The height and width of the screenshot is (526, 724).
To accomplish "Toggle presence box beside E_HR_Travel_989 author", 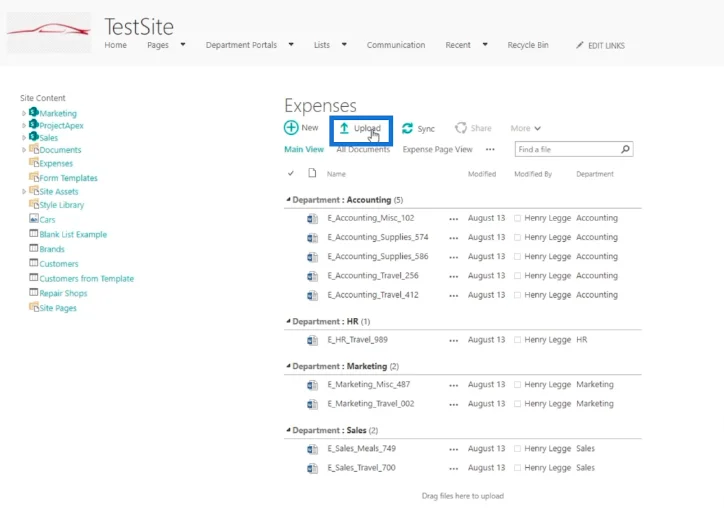I will [x=518, y=340].
